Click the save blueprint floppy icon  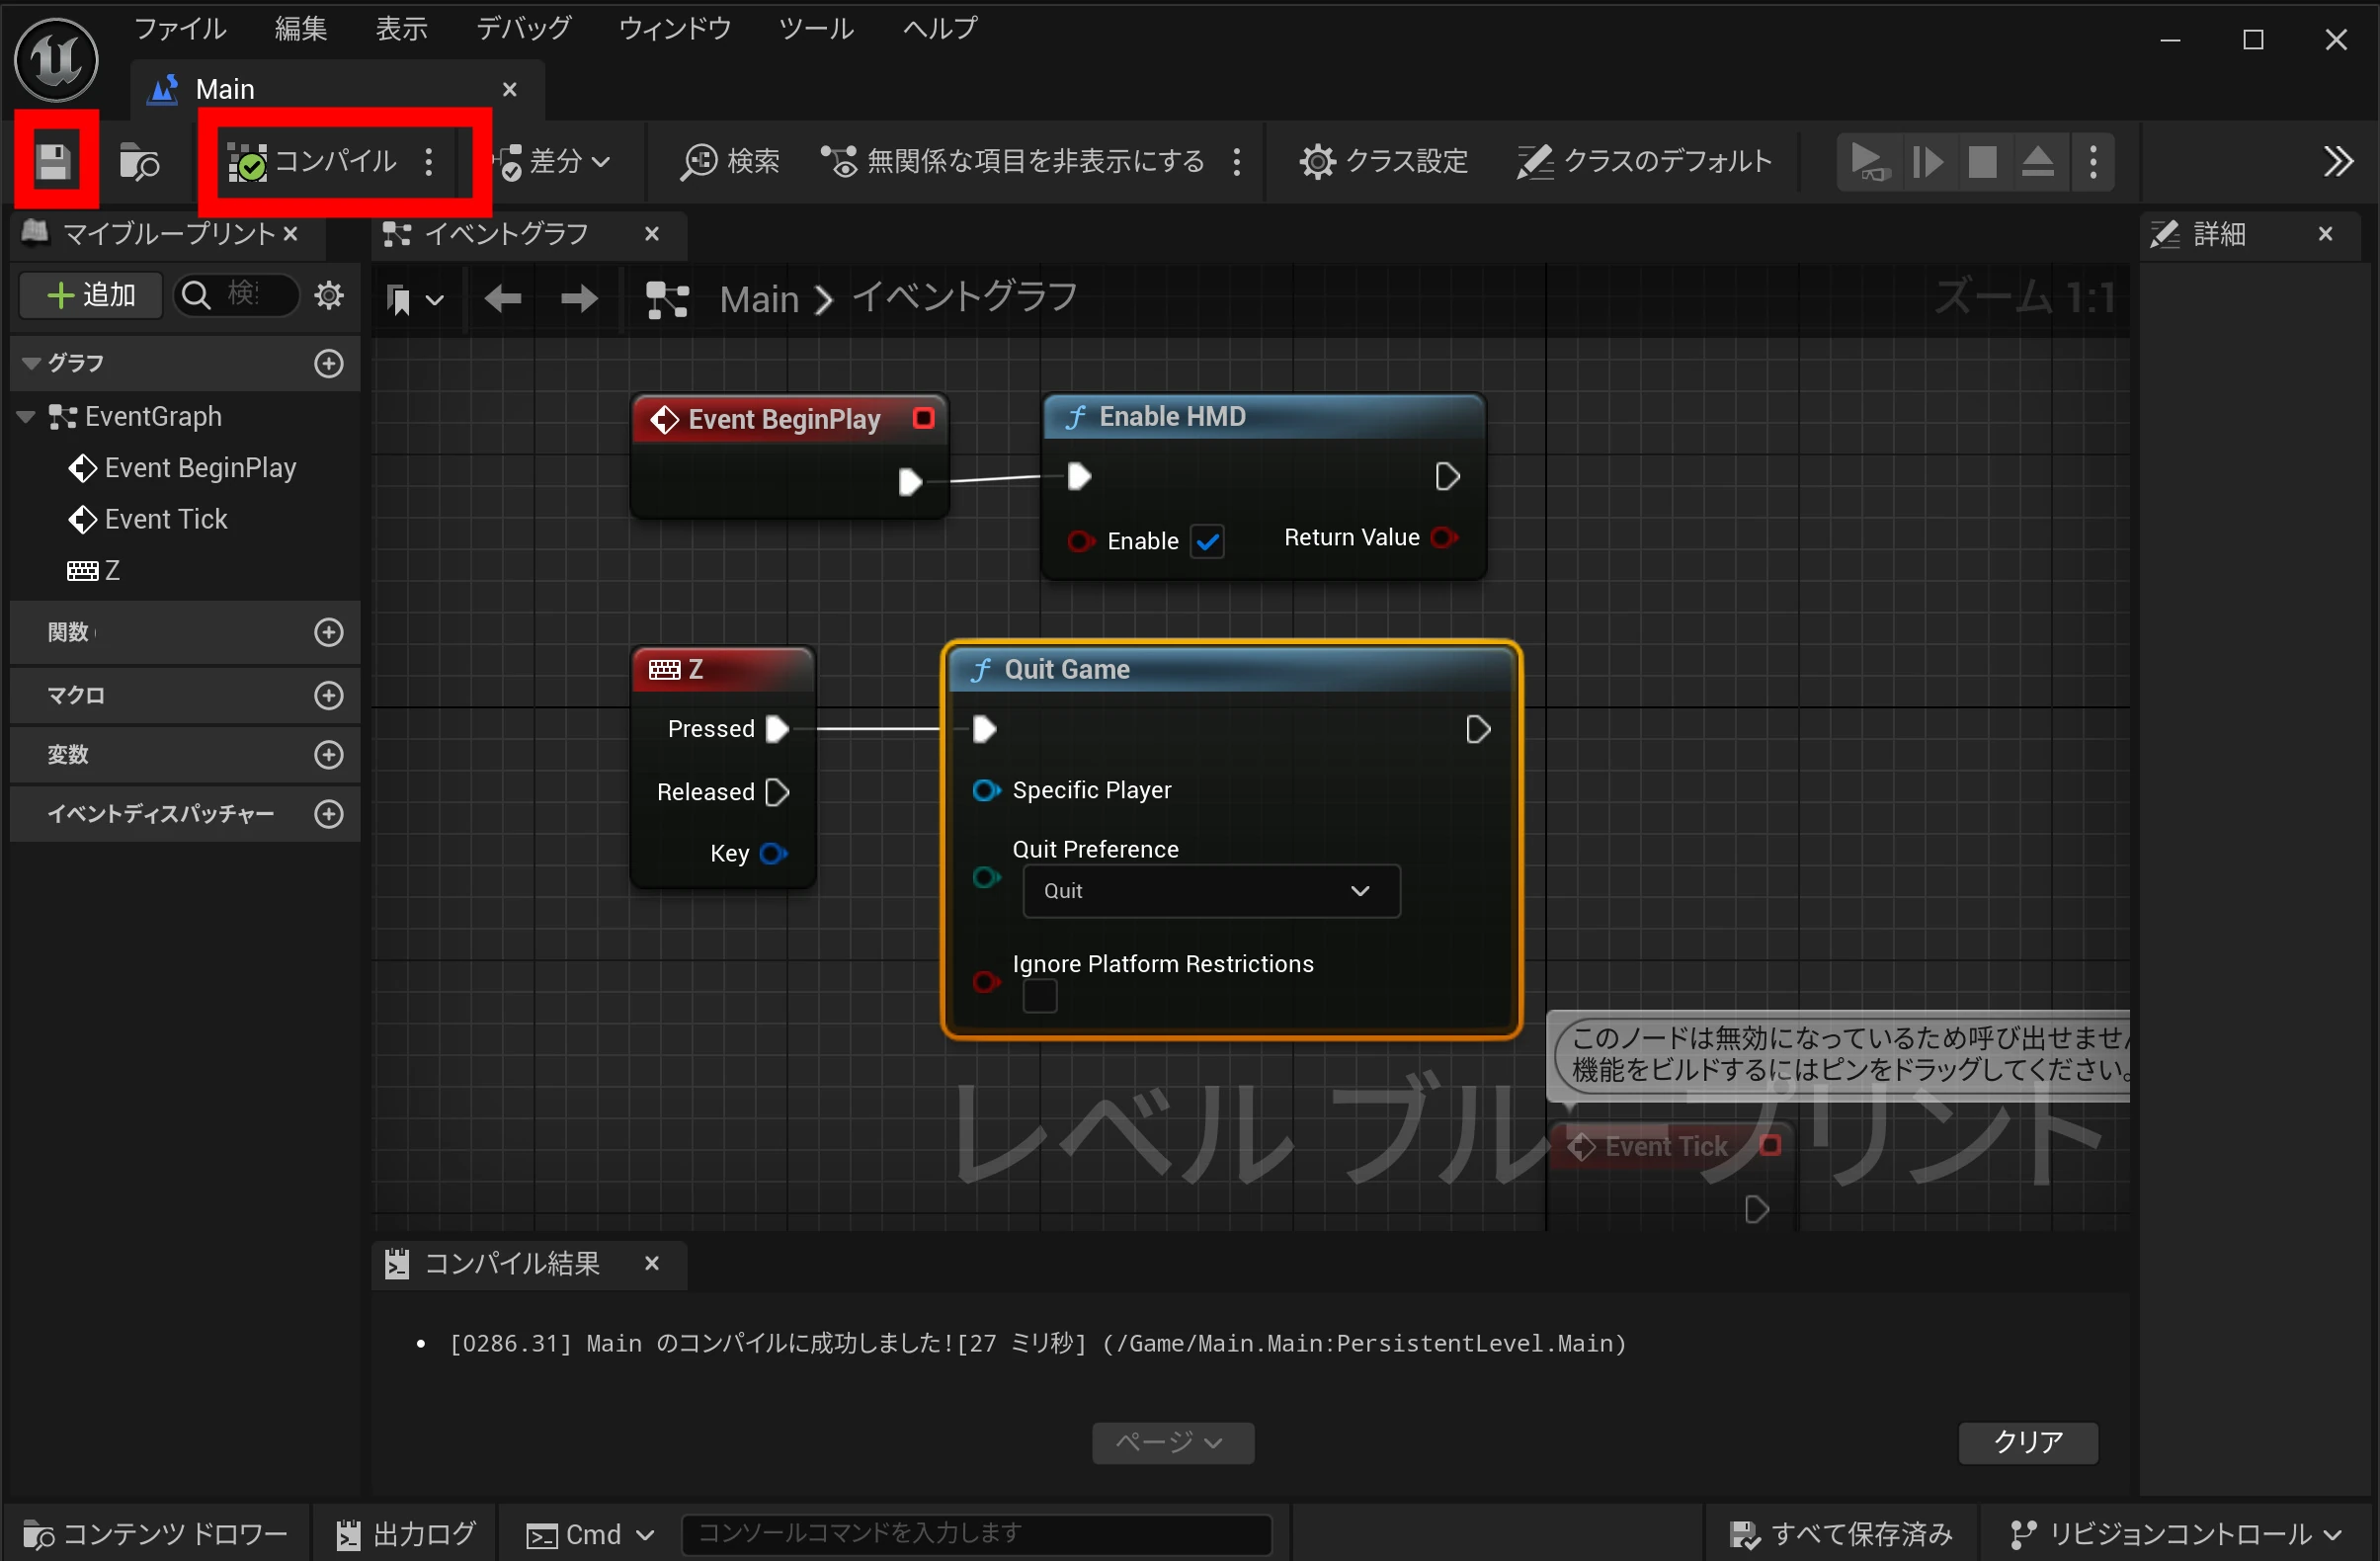point(54,161)
